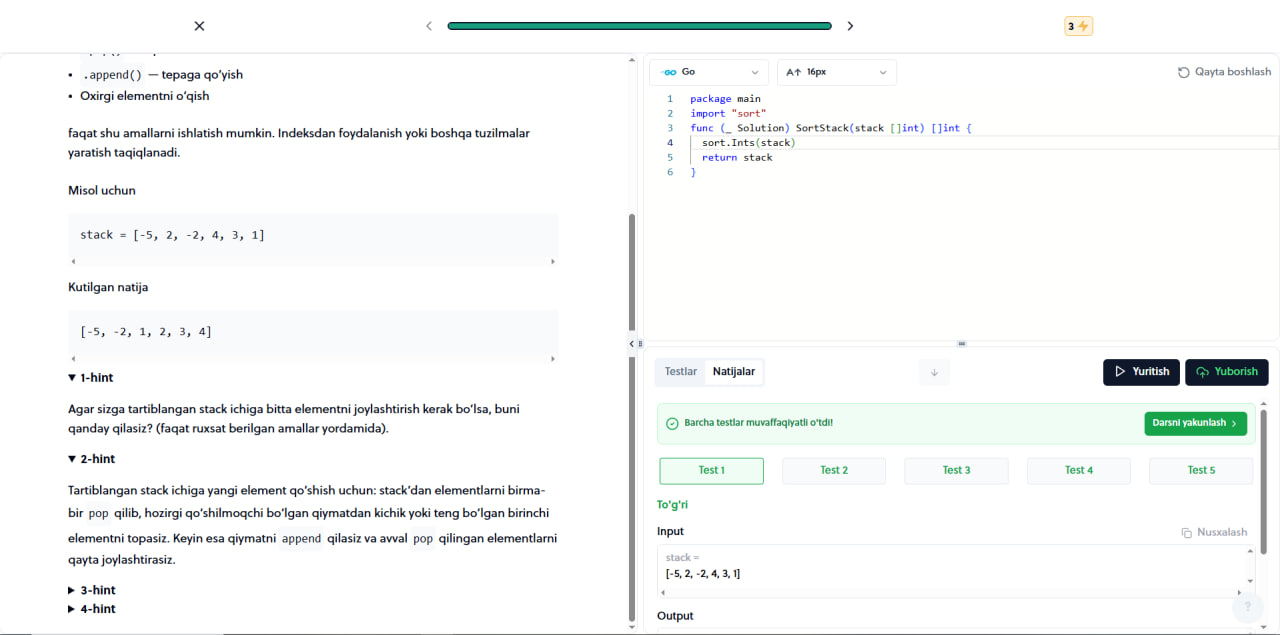Click the 'Kutilgan natija' heading
The image size is (1280, 635).
point(108,288)
